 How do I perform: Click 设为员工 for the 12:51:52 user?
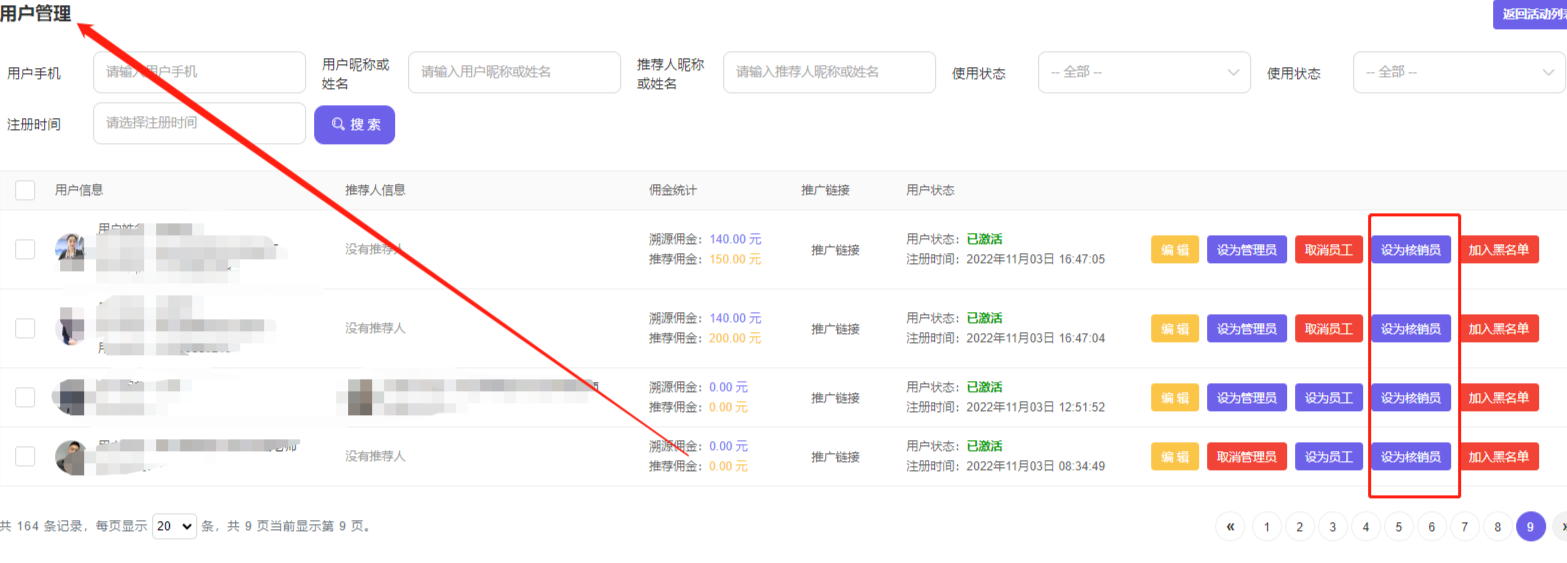pos(1329,397)
